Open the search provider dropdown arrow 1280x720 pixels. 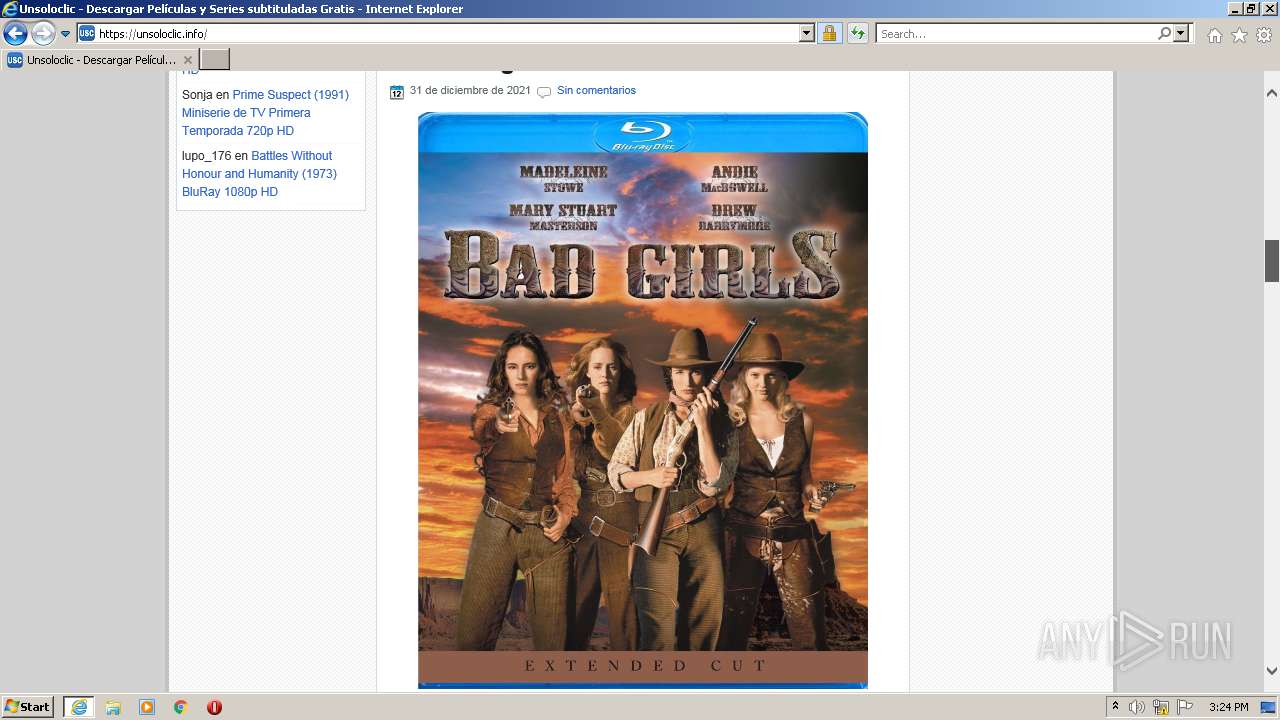click(x=1182, y=34)
